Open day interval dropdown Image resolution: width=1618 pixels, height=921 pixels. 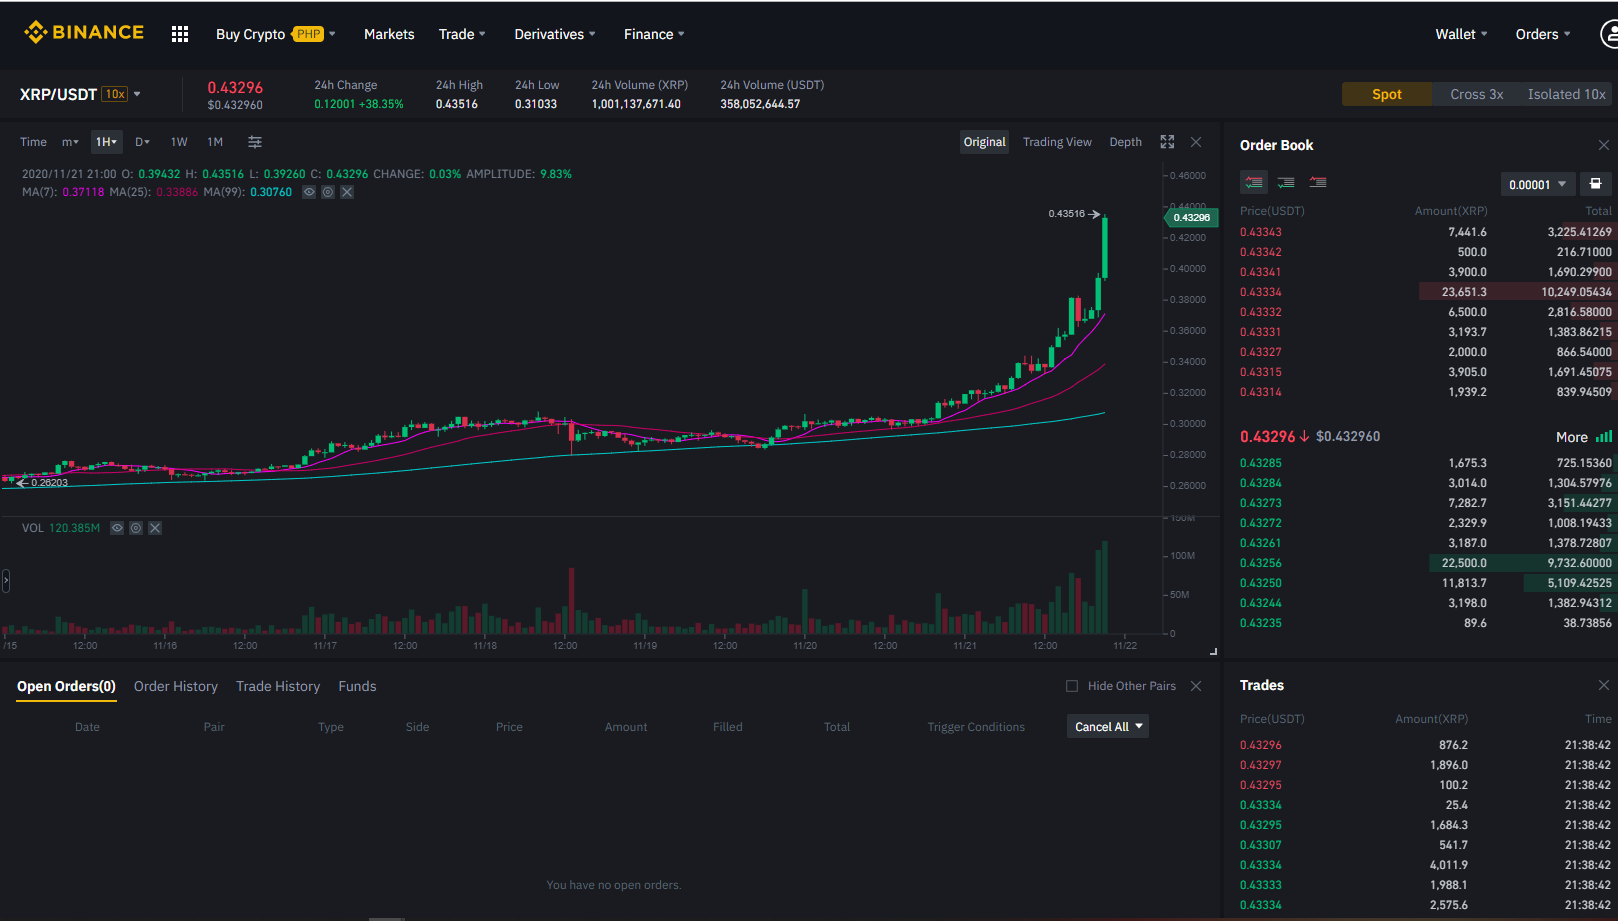tap(142, 142)
